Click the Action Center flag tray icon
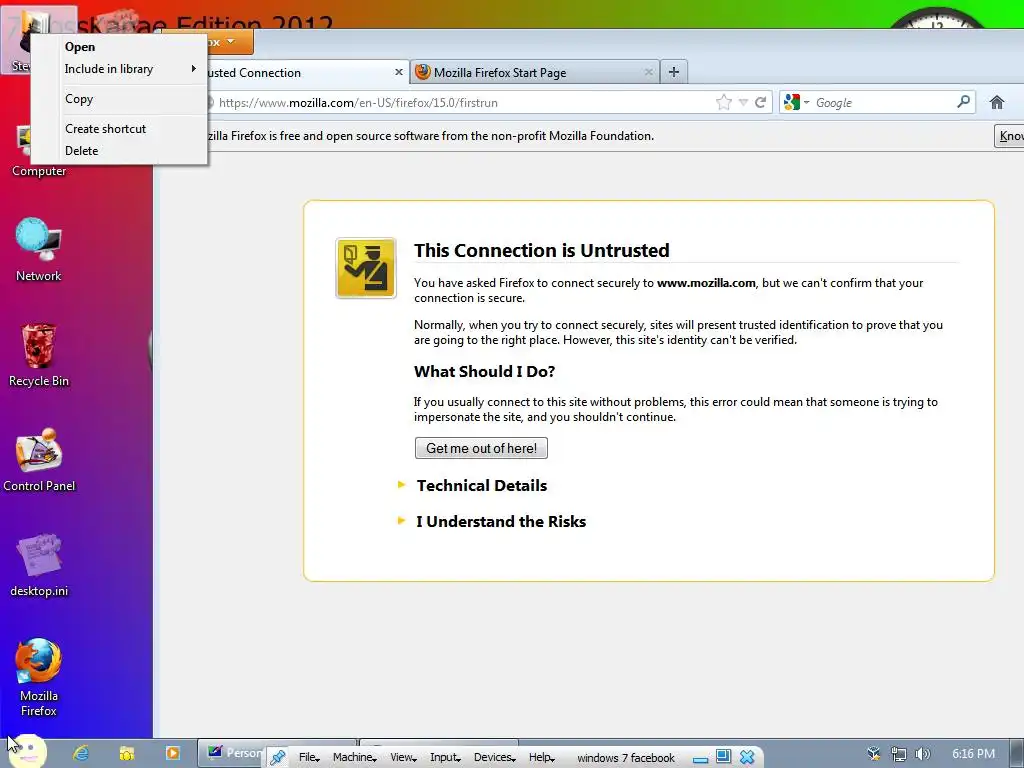The height and width of the screenshot is (768, 1024). point(874,754)
